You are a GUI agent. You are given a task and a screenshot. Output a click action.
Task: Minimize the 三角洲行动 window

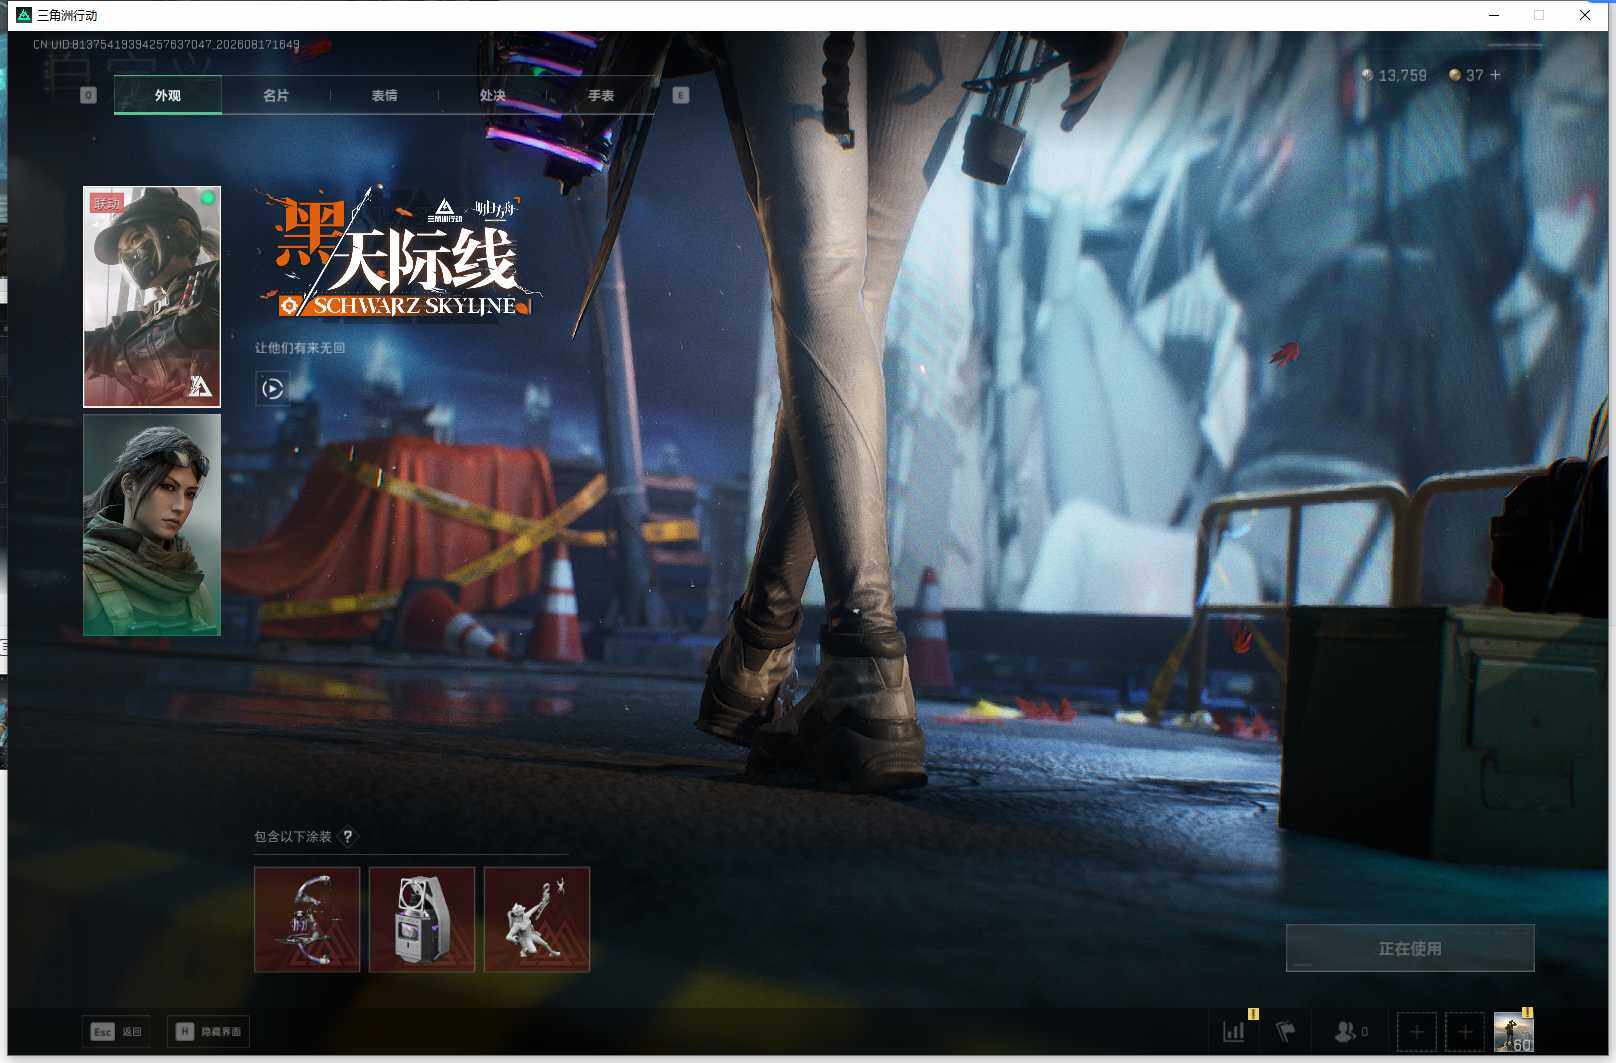(x=1494, y=15)
